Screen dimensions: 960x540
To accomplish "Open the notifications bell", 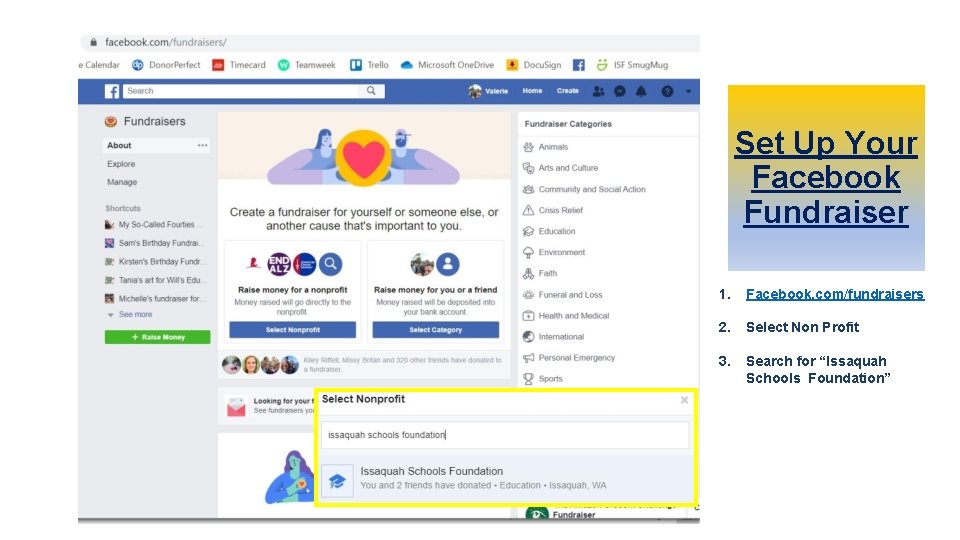I will tap(641, 91).
